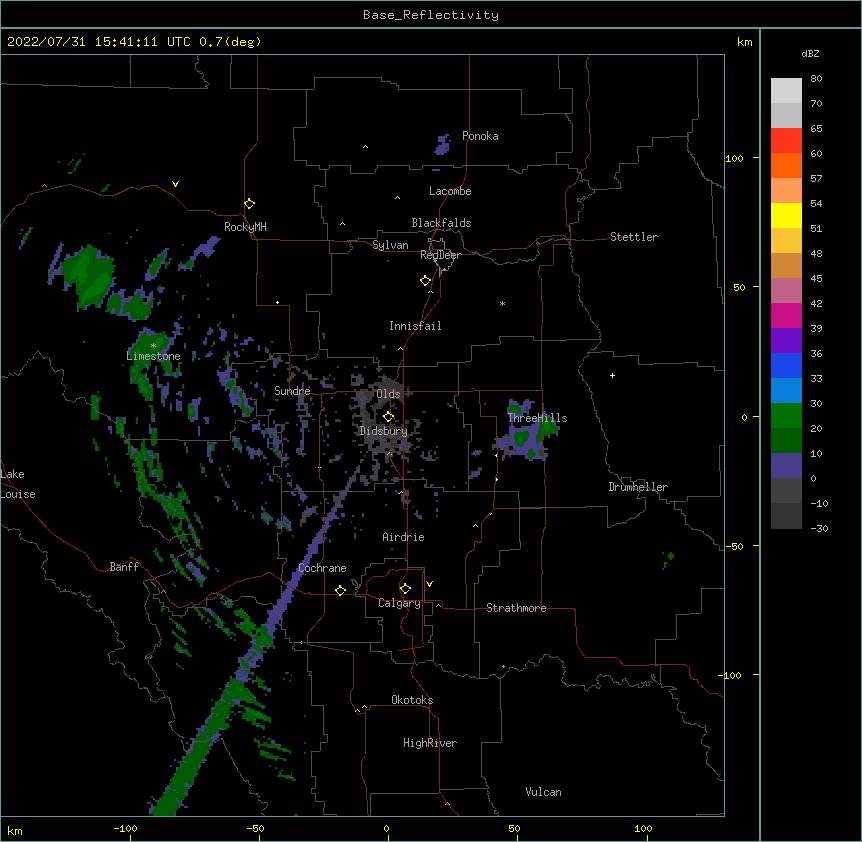
Task: Click the Cochrane label
Action: click(x=322, y=568)
